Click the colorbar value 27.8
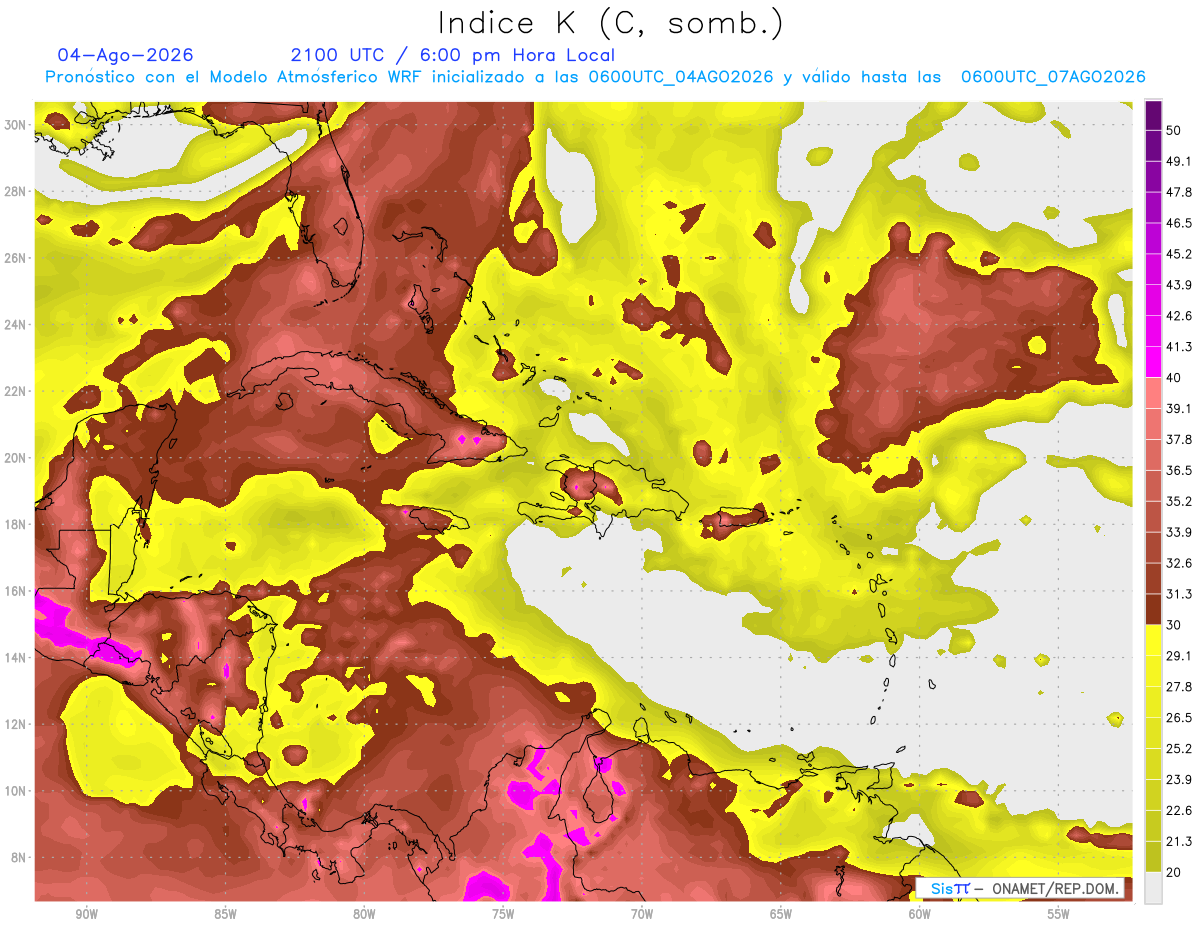Viewport: 1200px width, 927px height. click(1178, 687)
